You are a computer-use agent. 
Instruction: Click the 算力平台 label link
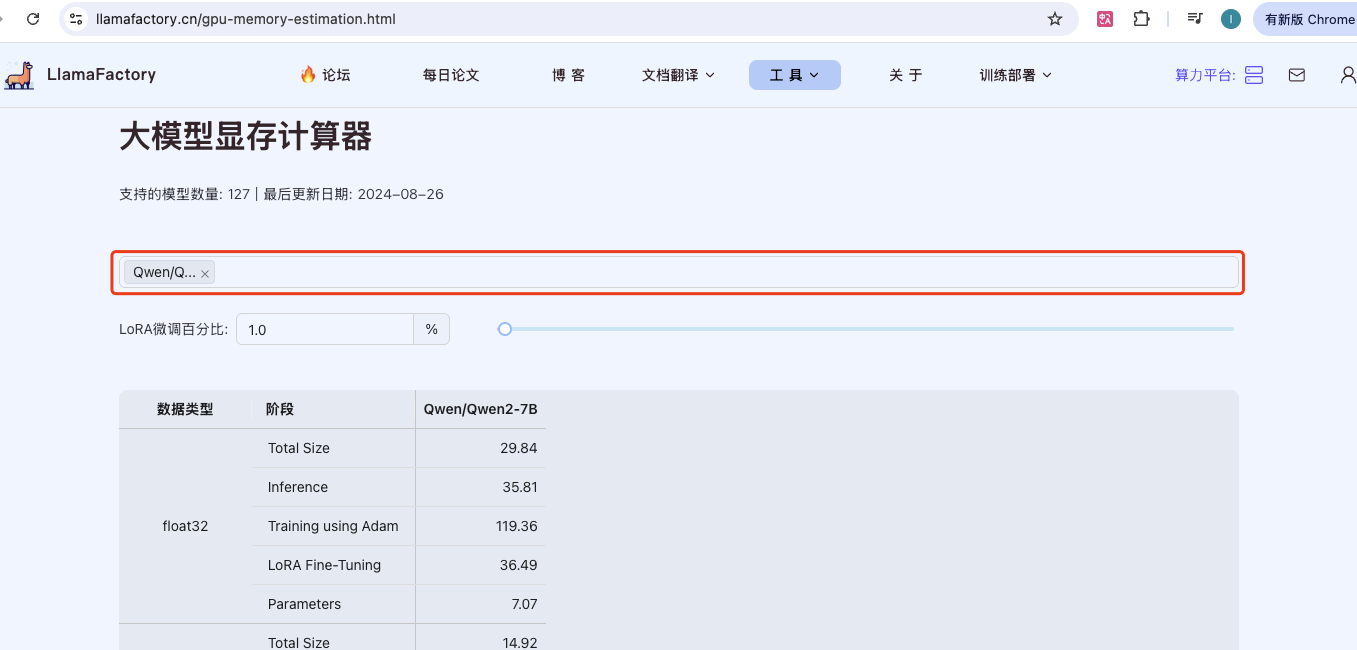[x=1205, y=75]
